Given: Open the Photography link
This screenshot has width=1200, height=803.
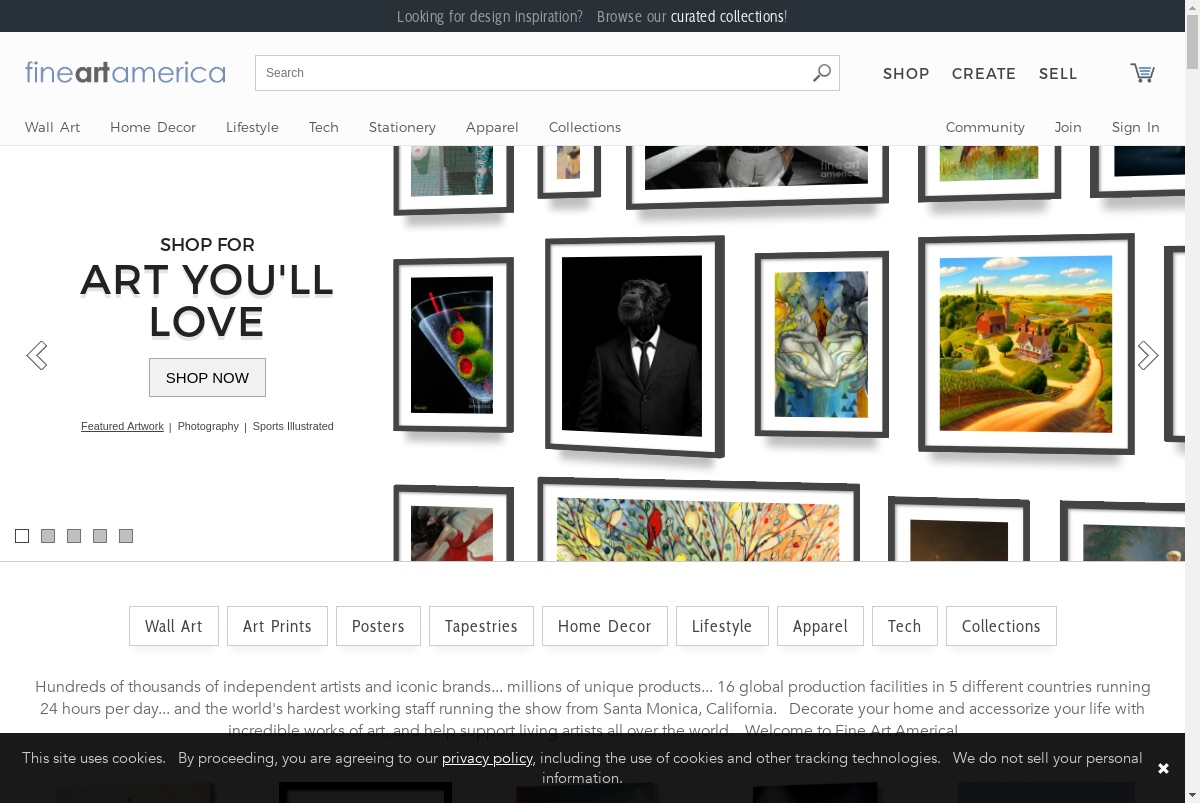Looking at the screenshot, I should (x=208, y=426).
